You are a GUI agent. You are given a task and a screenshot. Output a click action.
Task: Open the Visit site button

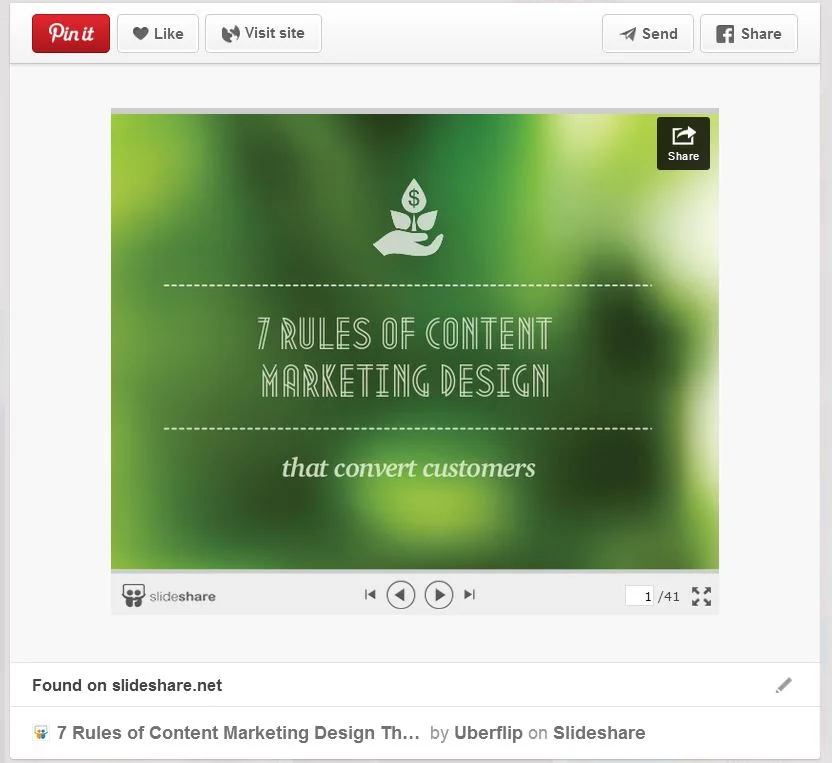point(263,33)
